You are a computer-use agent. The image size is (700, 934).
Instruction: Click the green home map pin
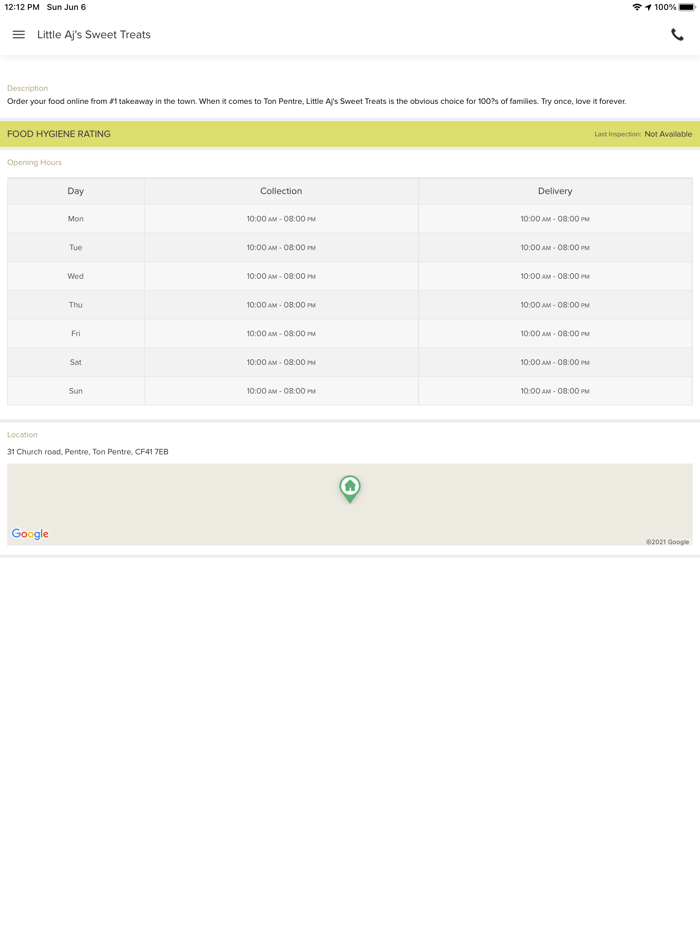pyautogui.click(x=350, y=489)
